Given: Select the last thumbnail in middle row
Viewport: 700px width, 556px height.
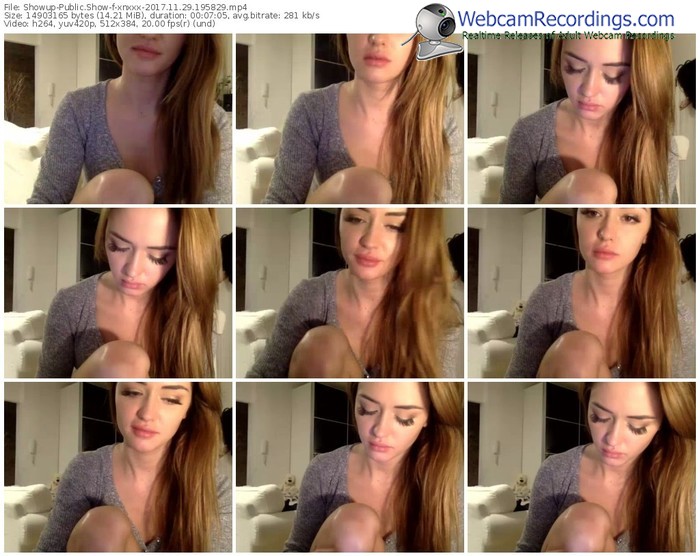Looking at the screenshot, I should coord(581,292).
